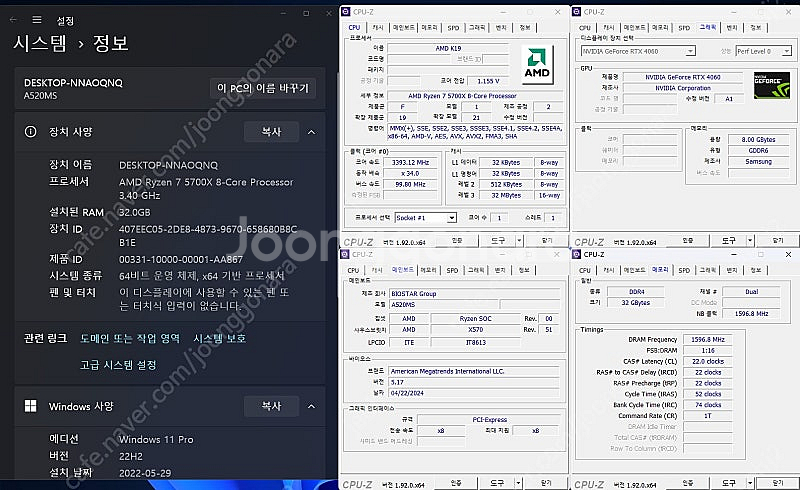Image resolution: width=800 pixels, height=490 pixels.
Task: Click CPU-Z title icon of the AMD K19 window
Action: [x=345, y=12]
